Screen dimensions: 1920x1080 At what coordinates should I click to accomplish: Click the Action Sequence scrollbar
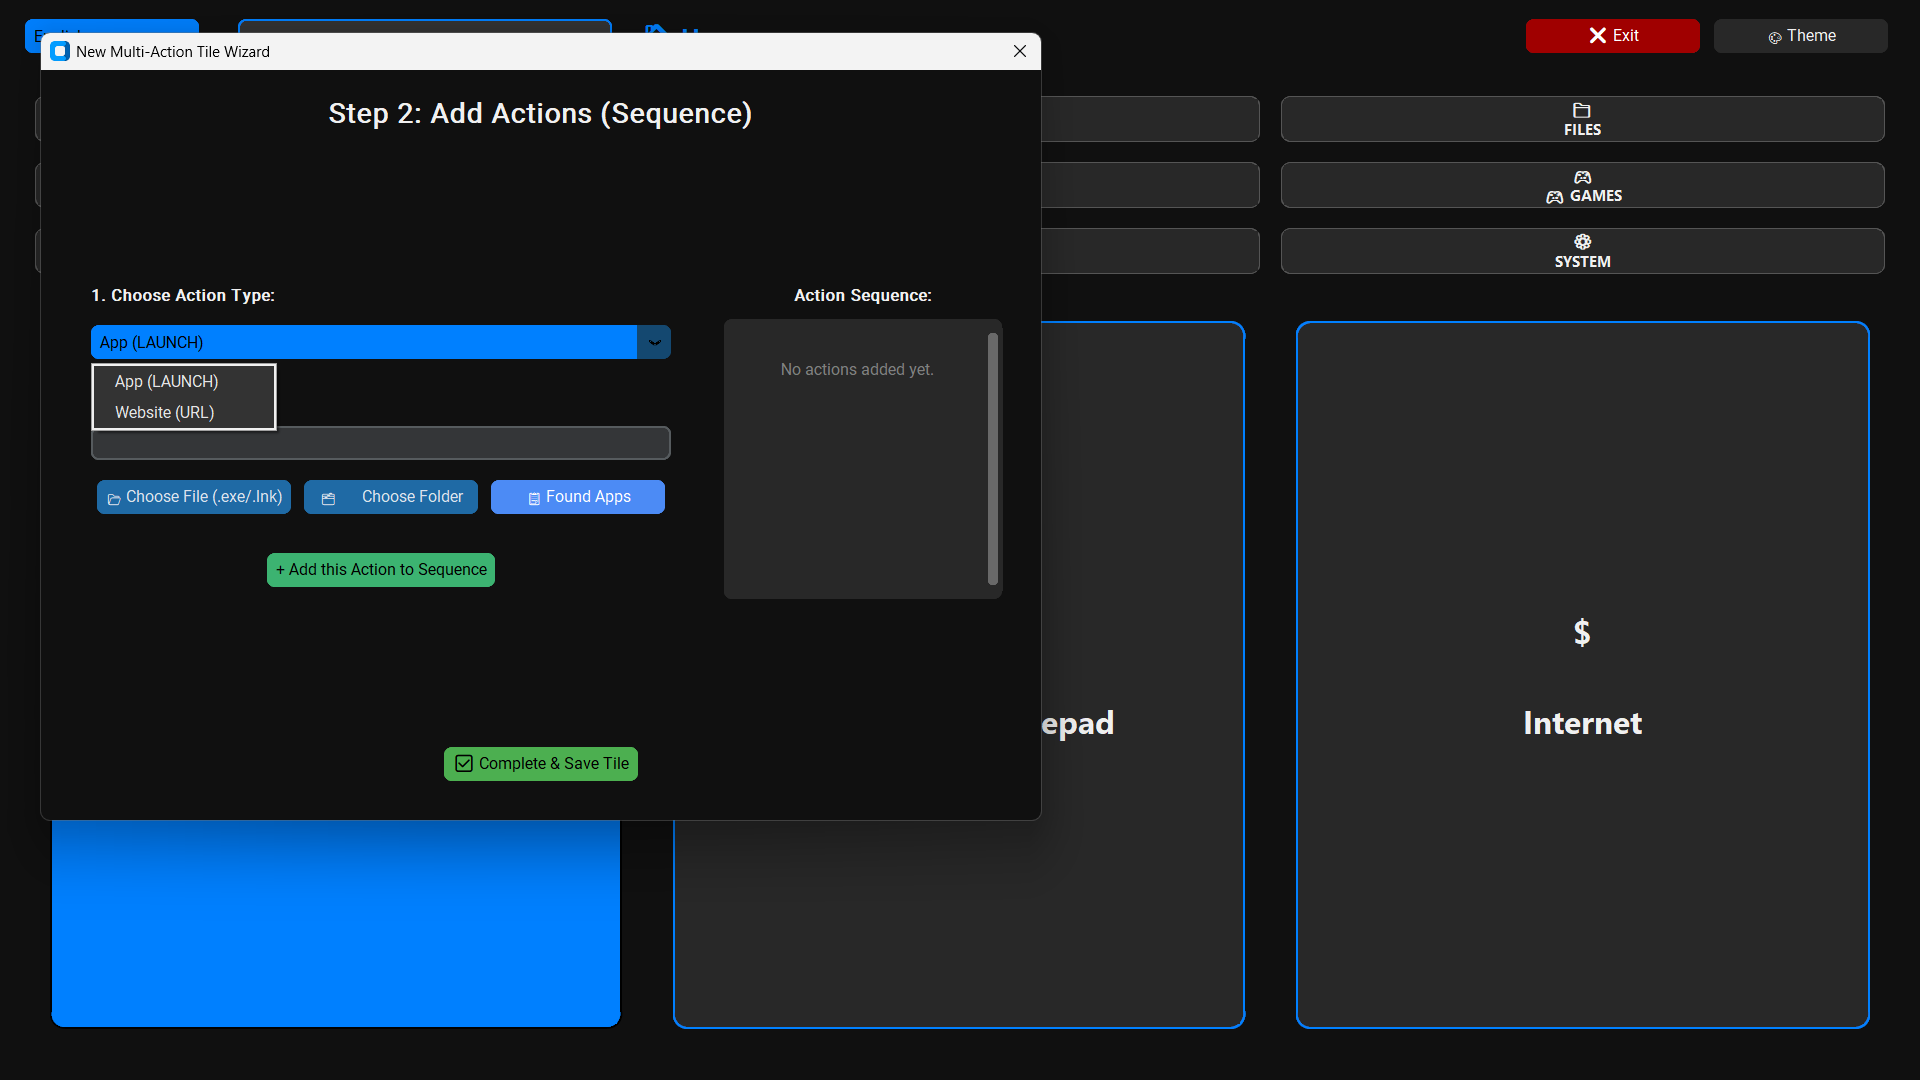coord(992,459)
